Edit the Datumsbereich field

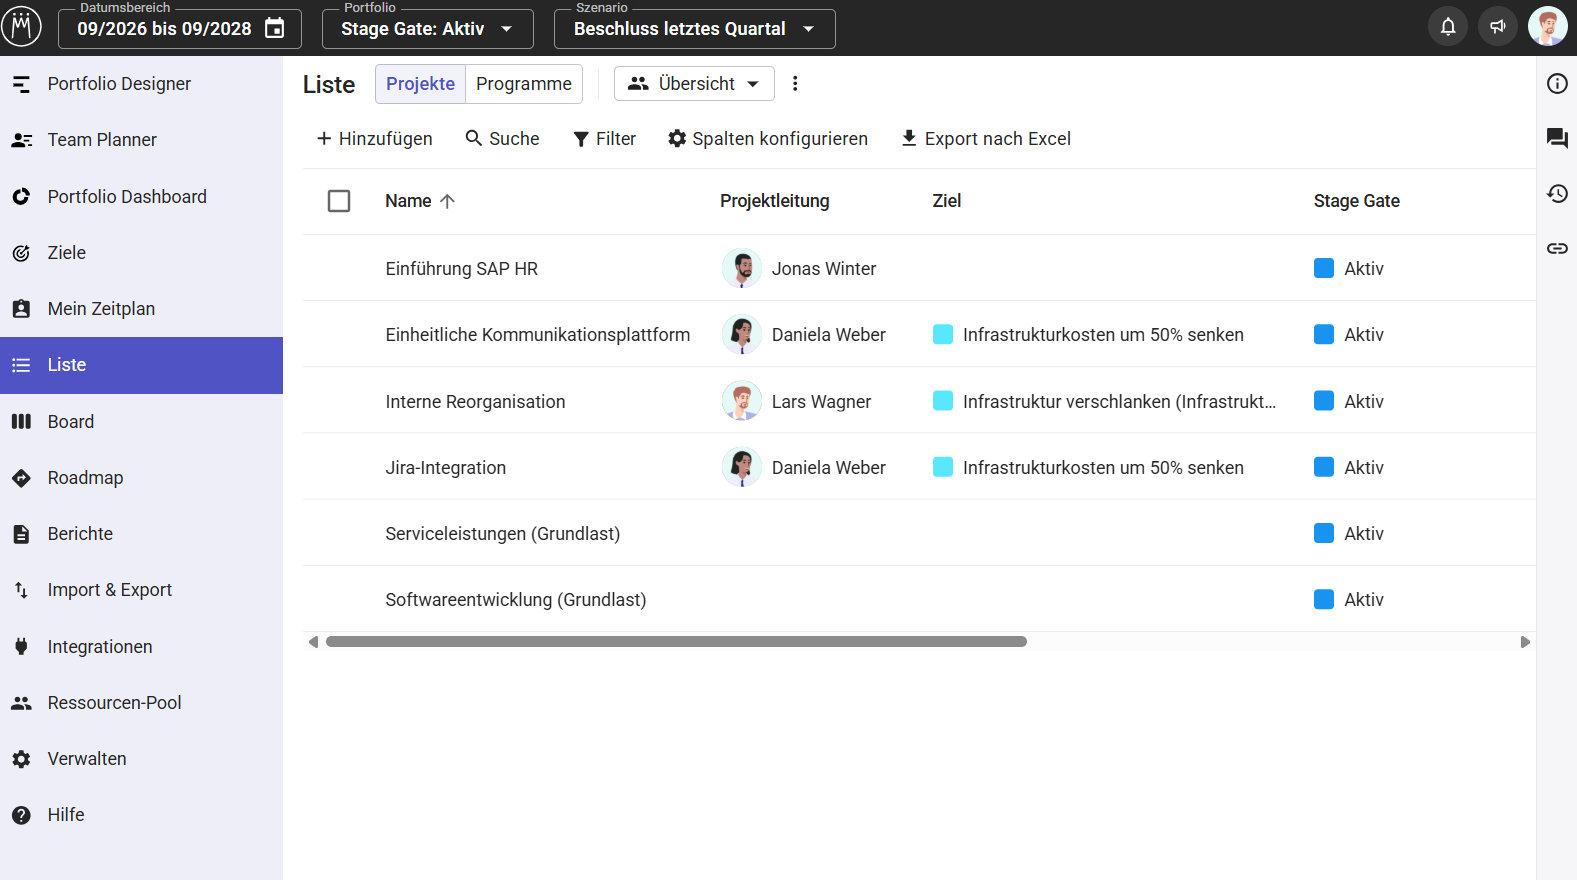pyautogui.click(x=180, y=29)
